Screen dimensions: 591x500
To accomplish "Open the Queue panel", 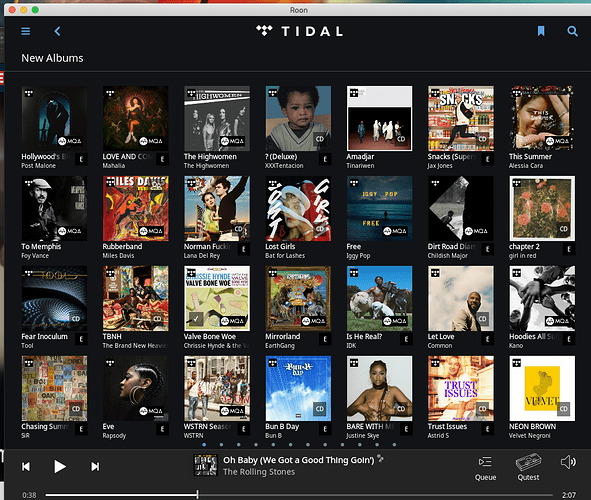I will click(485, 467).
